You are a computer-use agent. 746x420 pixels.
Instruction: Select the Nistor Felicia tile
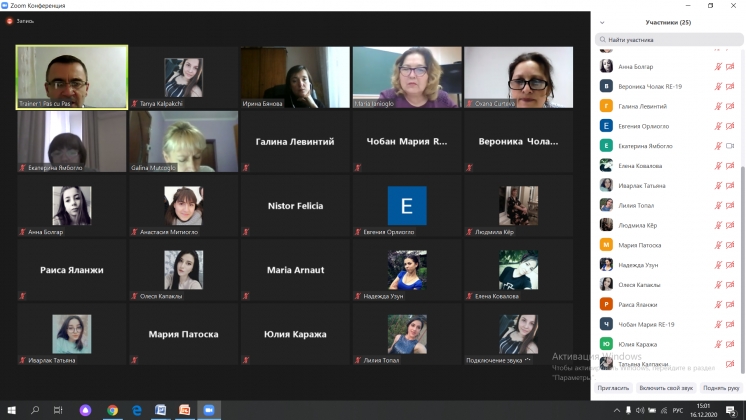[x=295, y=205]
